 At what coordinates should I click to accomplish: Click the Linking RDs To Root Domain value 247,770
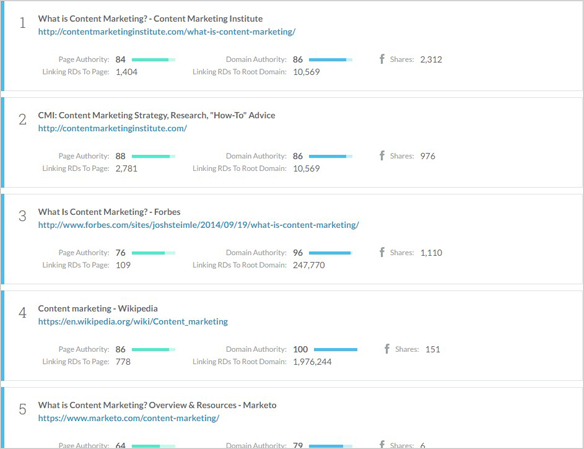point(309,265)
